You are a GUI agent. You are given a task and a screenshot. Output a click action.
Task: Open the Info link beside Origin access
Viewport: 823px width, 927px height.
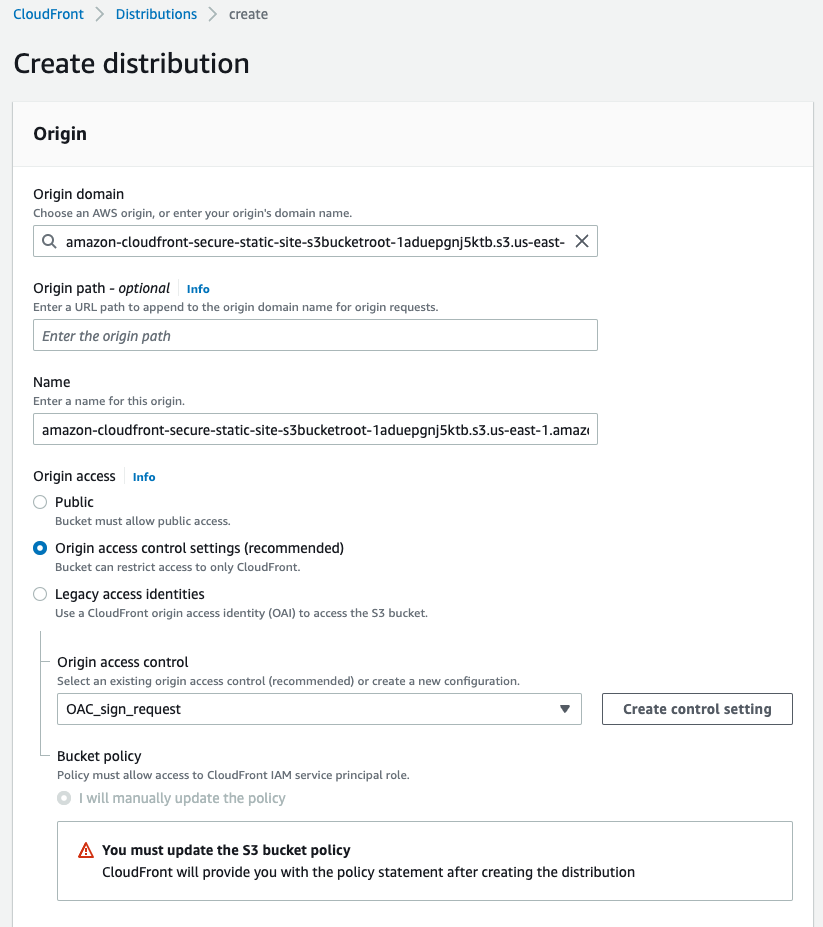point(143,477)
